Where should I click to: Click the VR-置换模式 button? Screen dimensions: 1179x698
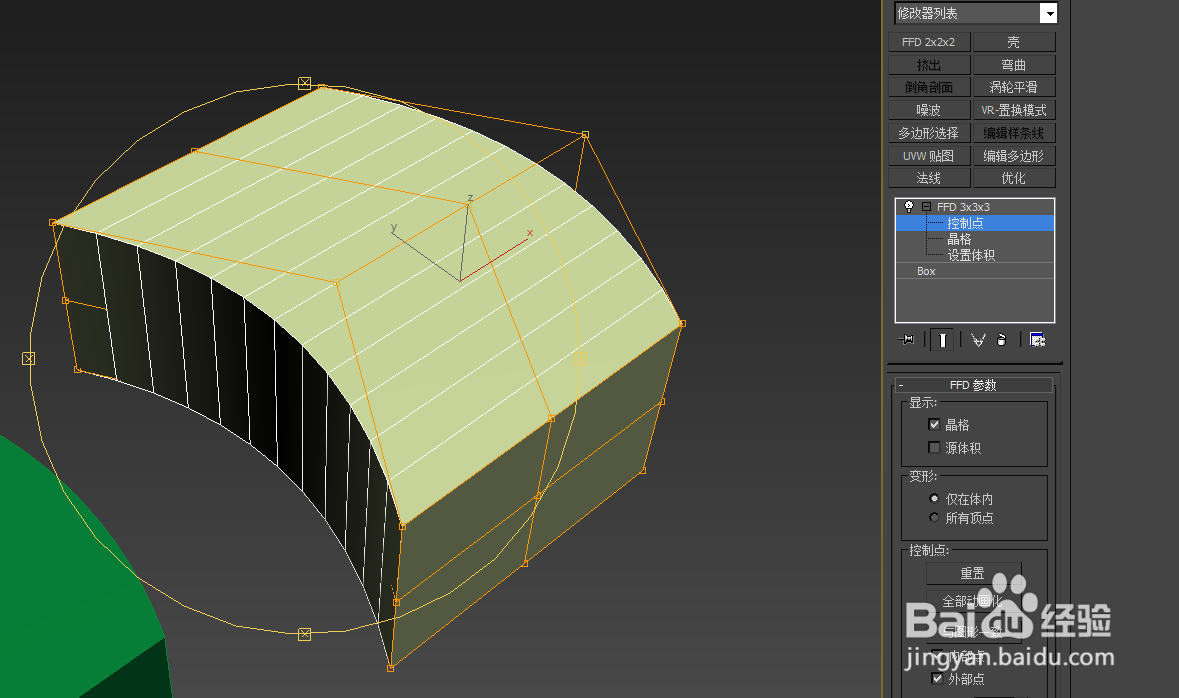(1014, 110)
